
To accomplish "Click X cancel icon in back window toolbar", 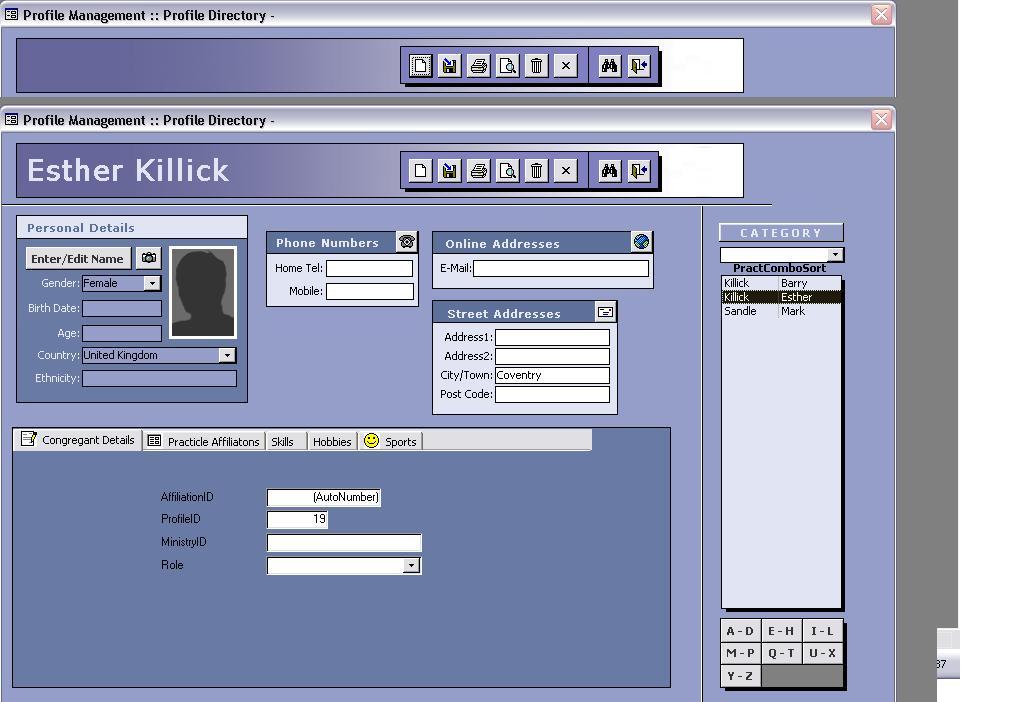I will (566, 66).
